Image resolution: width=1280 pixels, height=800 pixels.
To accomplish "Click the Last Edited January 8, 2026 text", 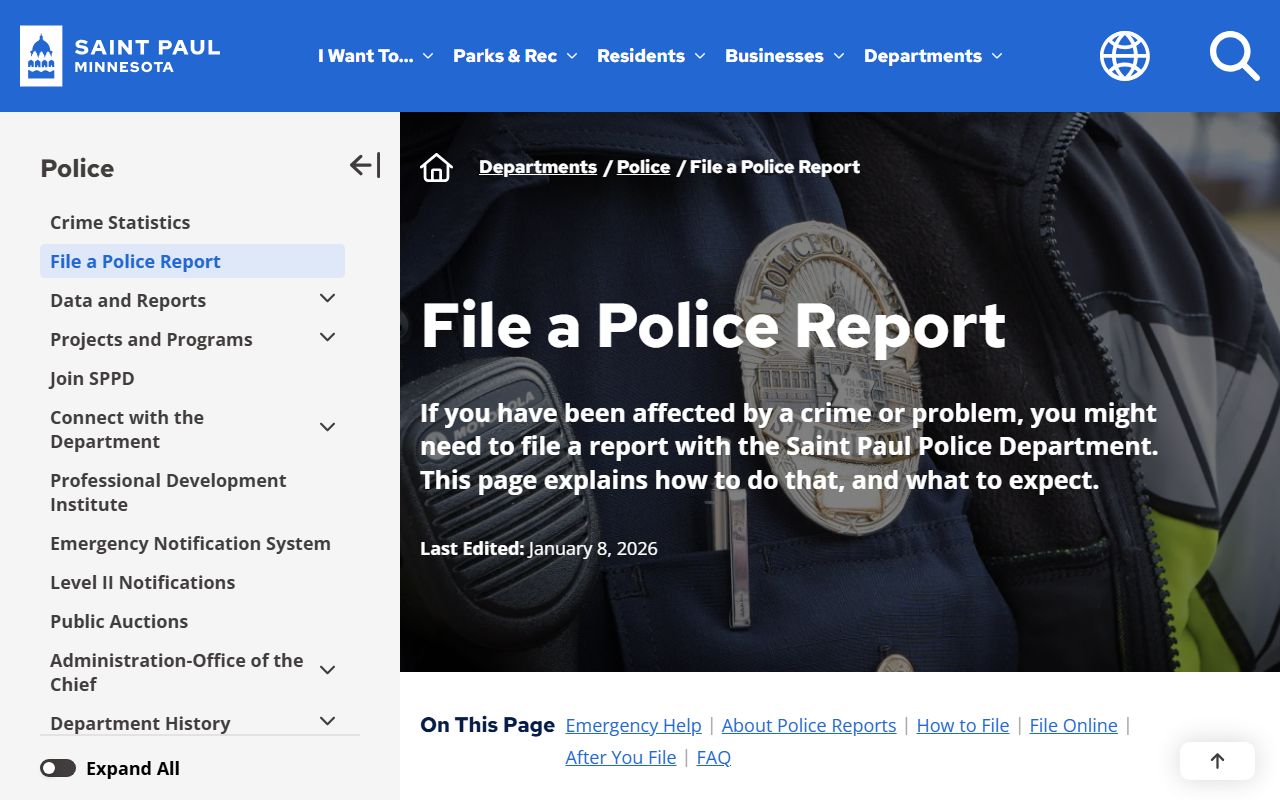I will 539,548.
